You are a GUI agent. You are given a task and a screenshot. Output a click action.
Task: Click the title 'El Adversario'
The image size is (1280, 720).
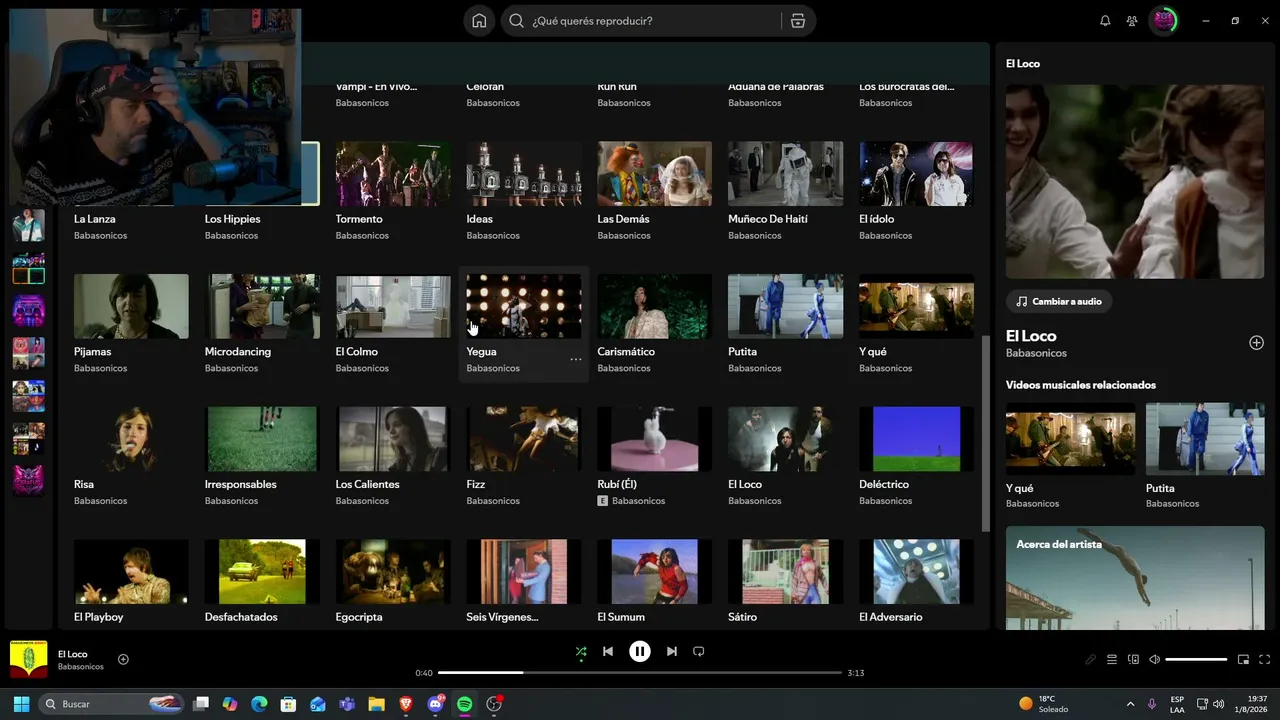click(891, 617)
